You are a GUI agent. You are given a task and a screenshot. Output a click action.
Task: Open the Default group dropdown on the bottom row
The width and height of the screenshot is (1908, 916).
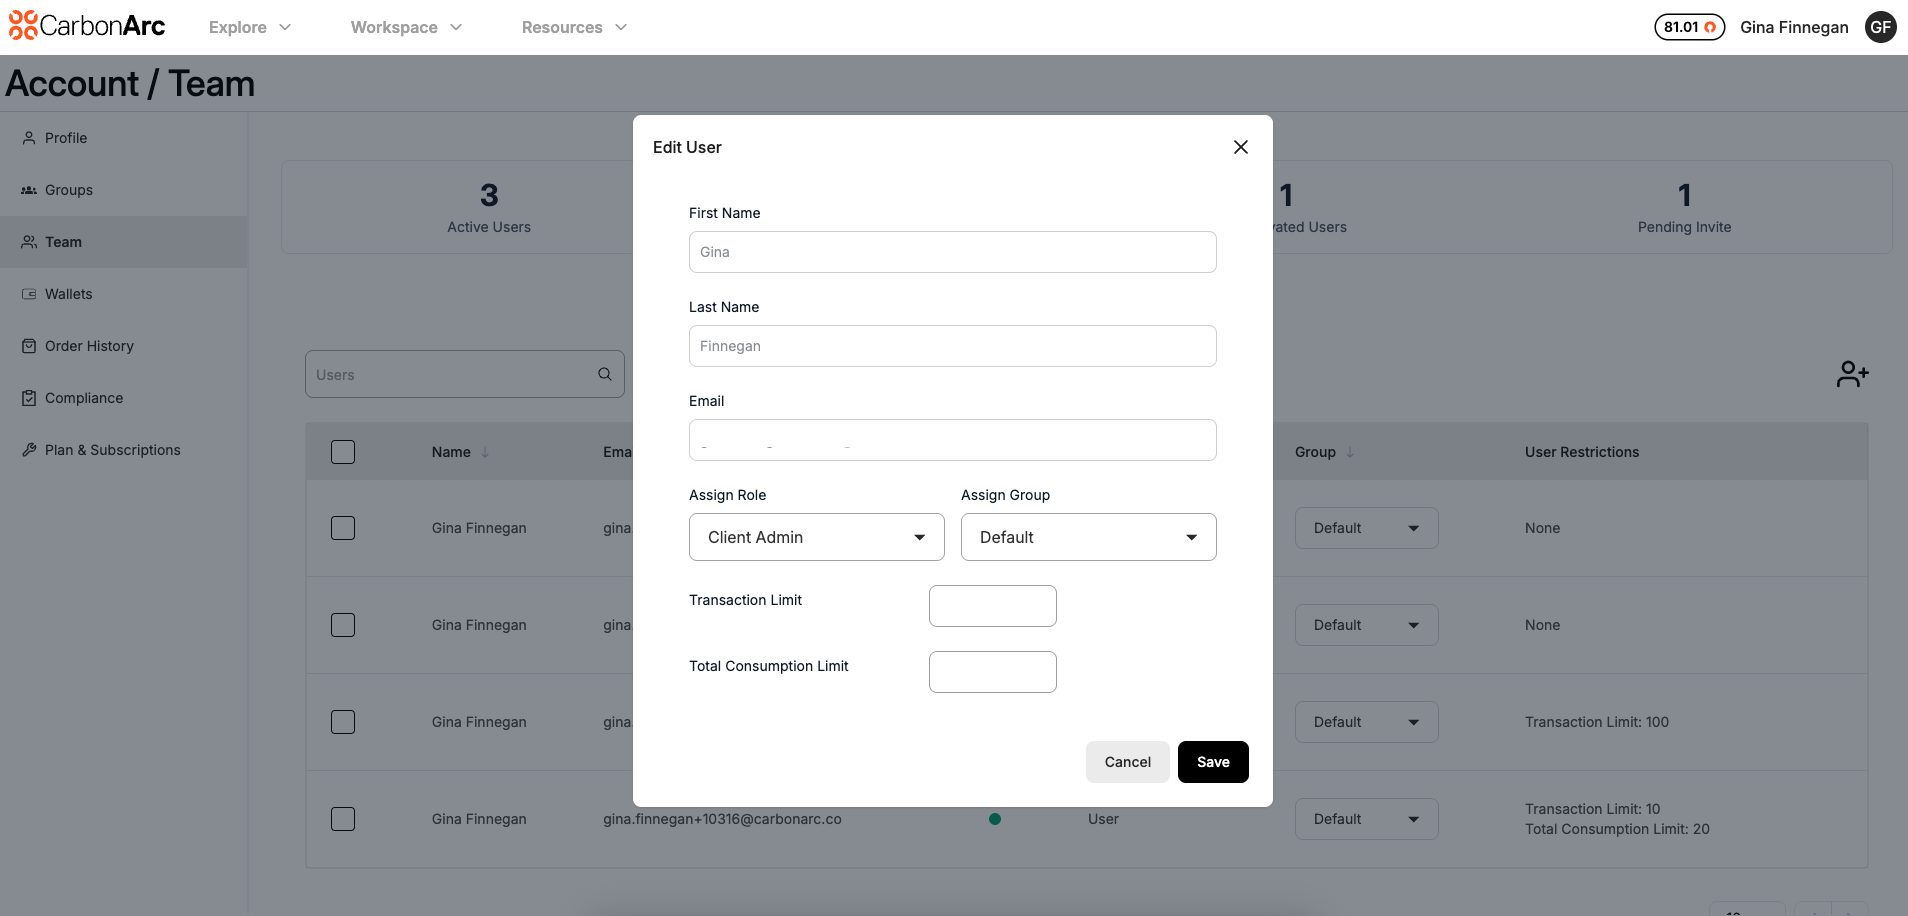click(1365, 818)
